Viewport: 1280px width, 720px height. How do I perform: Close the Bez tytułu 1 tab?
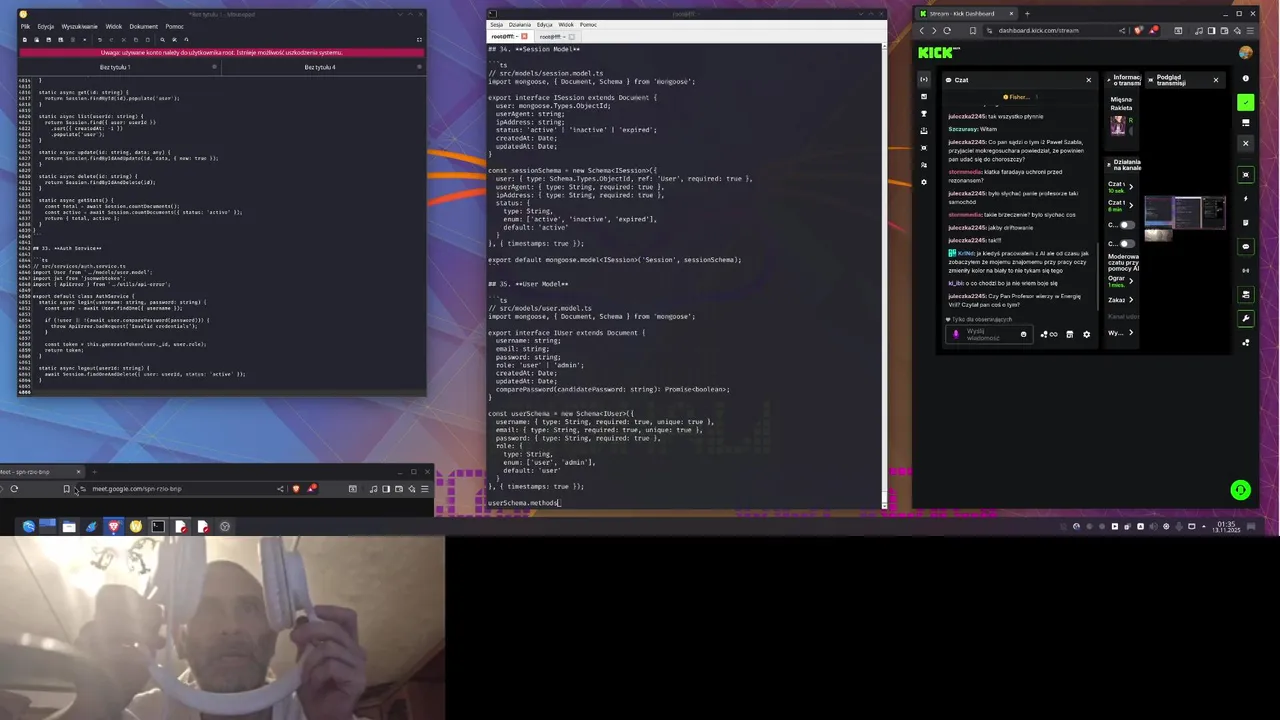click(214, 67)
